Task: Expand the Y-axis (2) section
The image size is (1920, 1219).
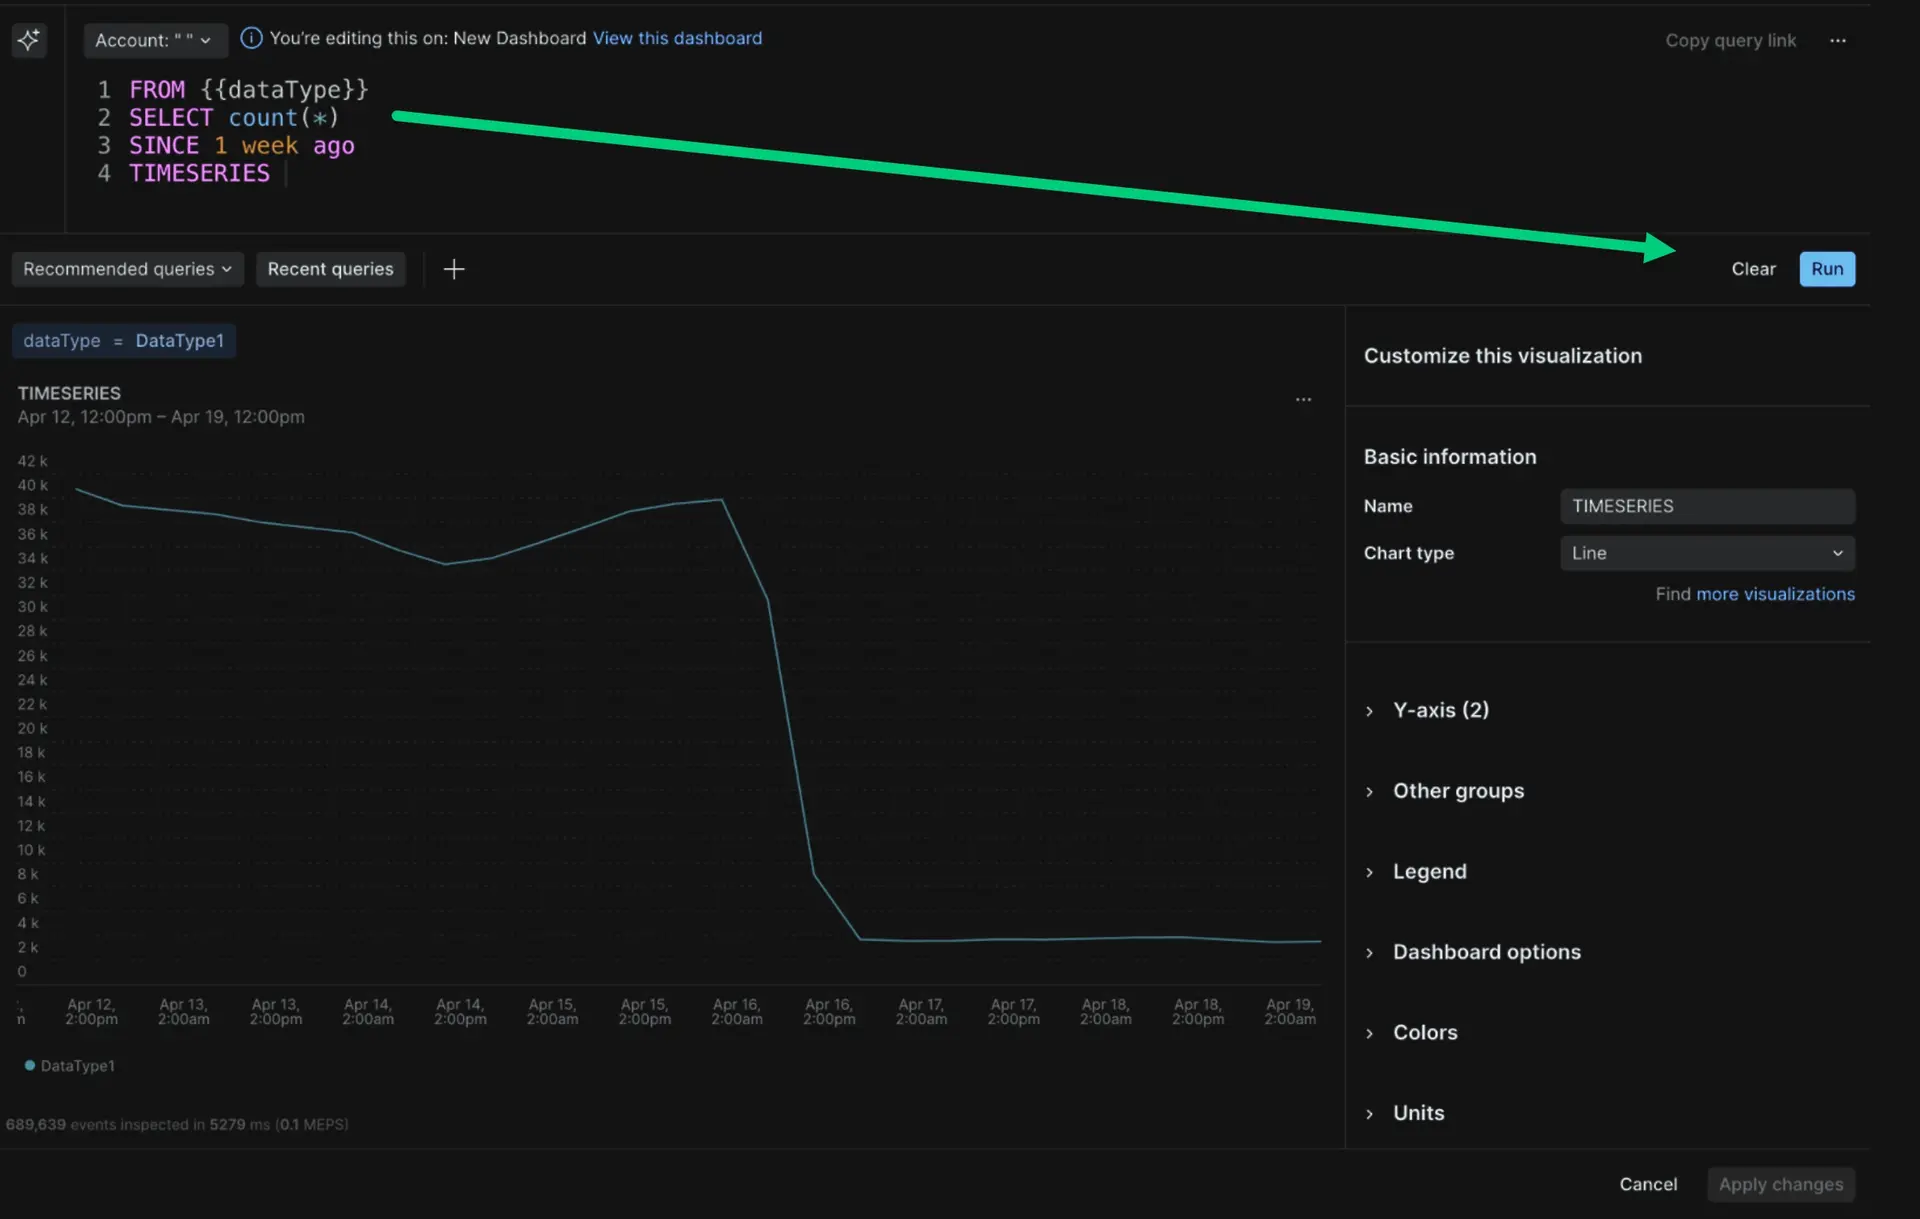Action: coord(1440,710)
